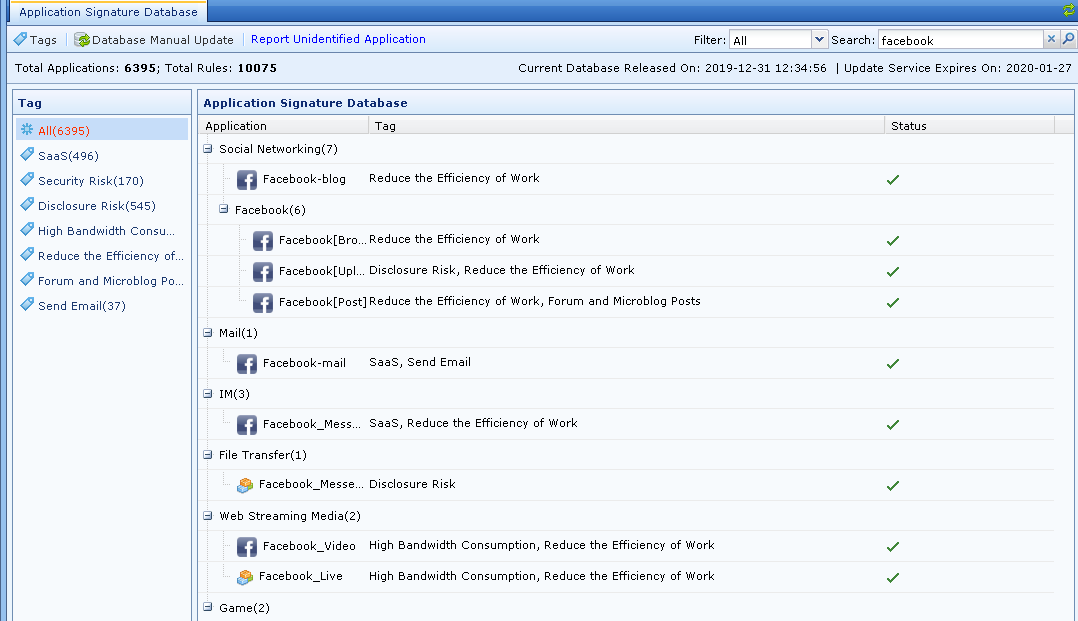Click the Facebook[Post] app icon

[263, 303]
